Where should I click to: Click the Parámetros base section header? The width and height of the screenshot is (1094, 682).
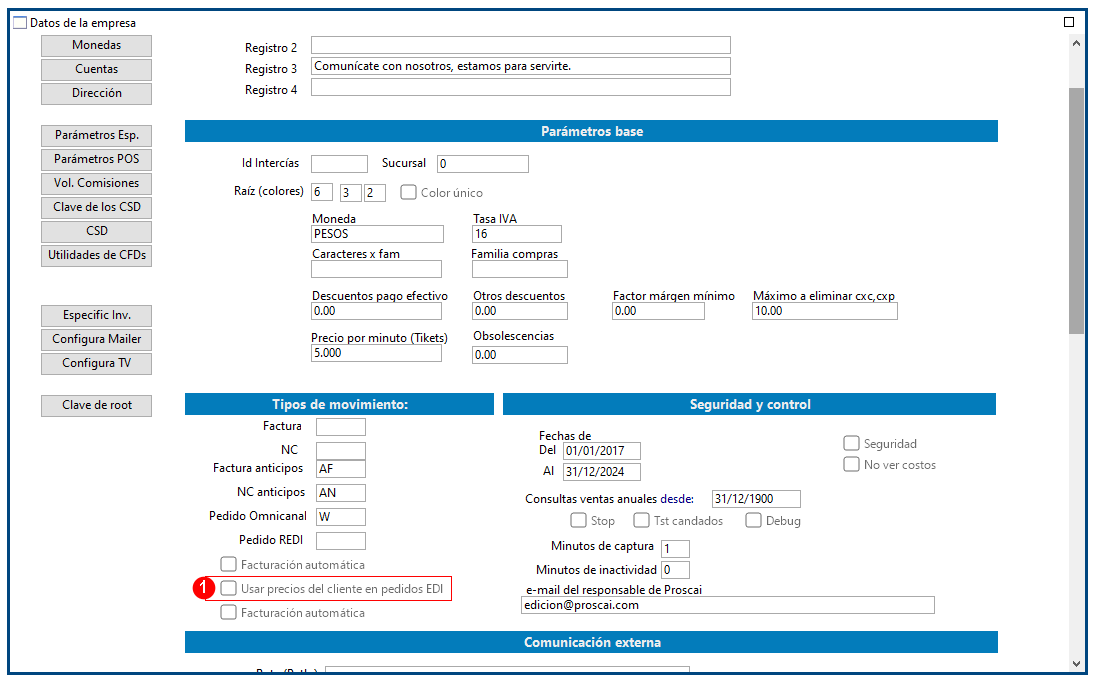point(591,131)
